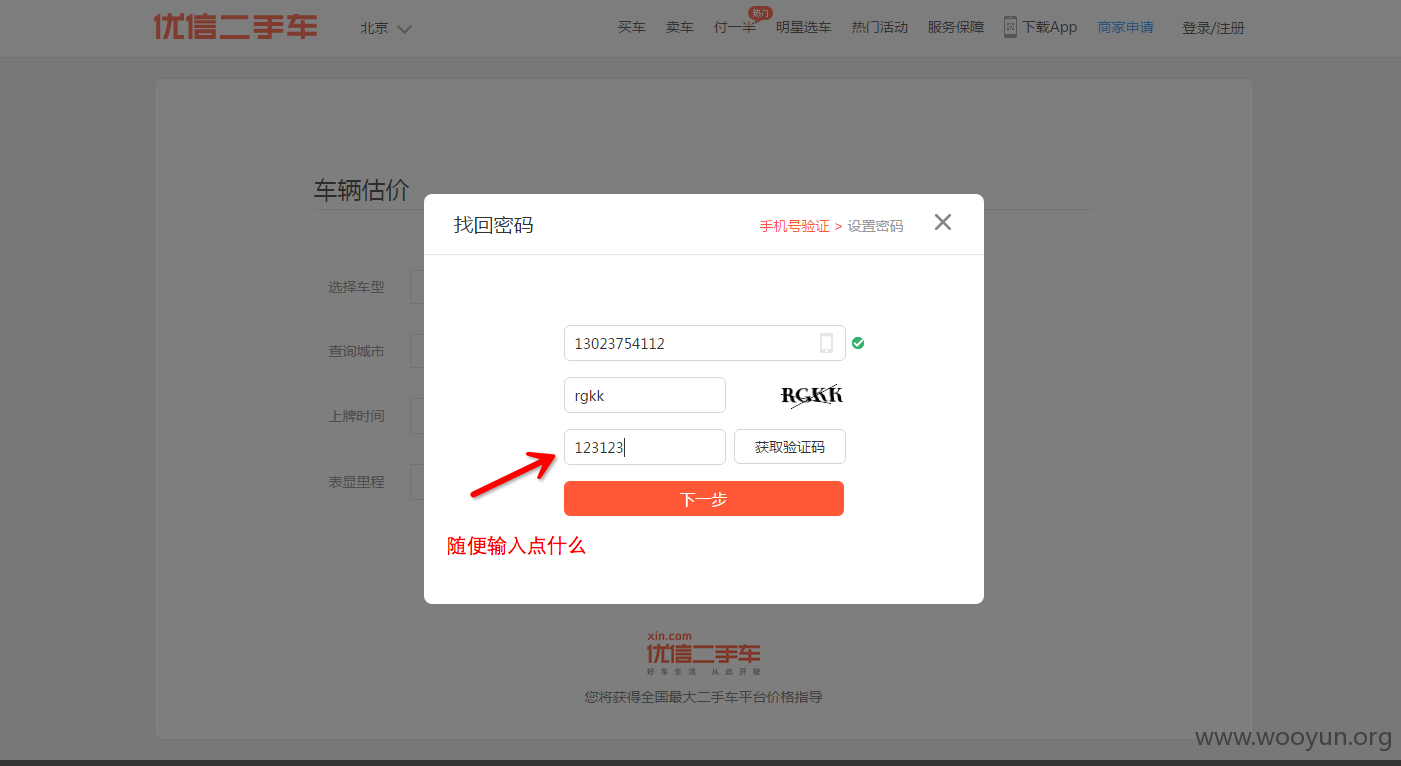The image size is (1401, 766).
Task: Focus the captcha input containing rgkk
Action: tap(645, 395)
